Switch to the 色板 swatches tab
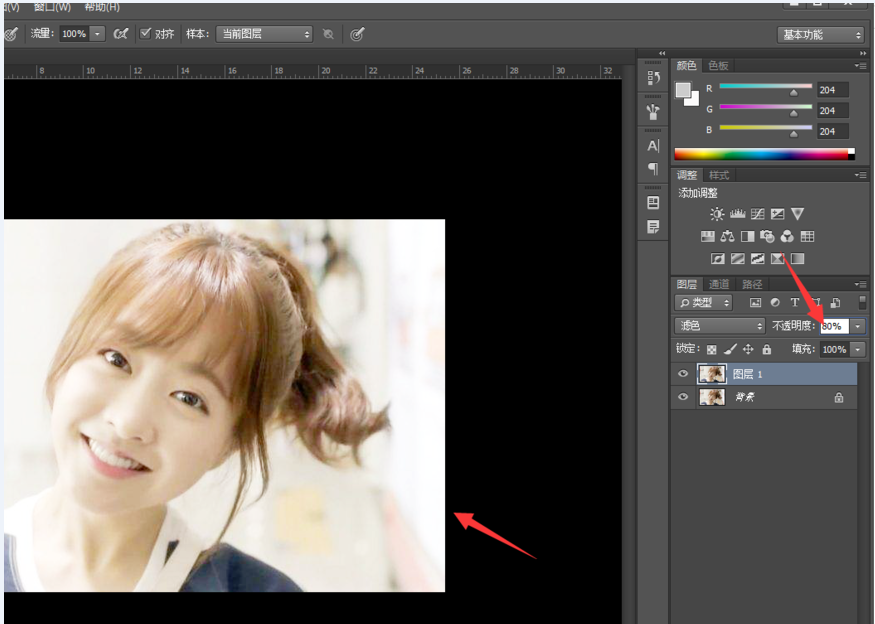 [718, 66]
